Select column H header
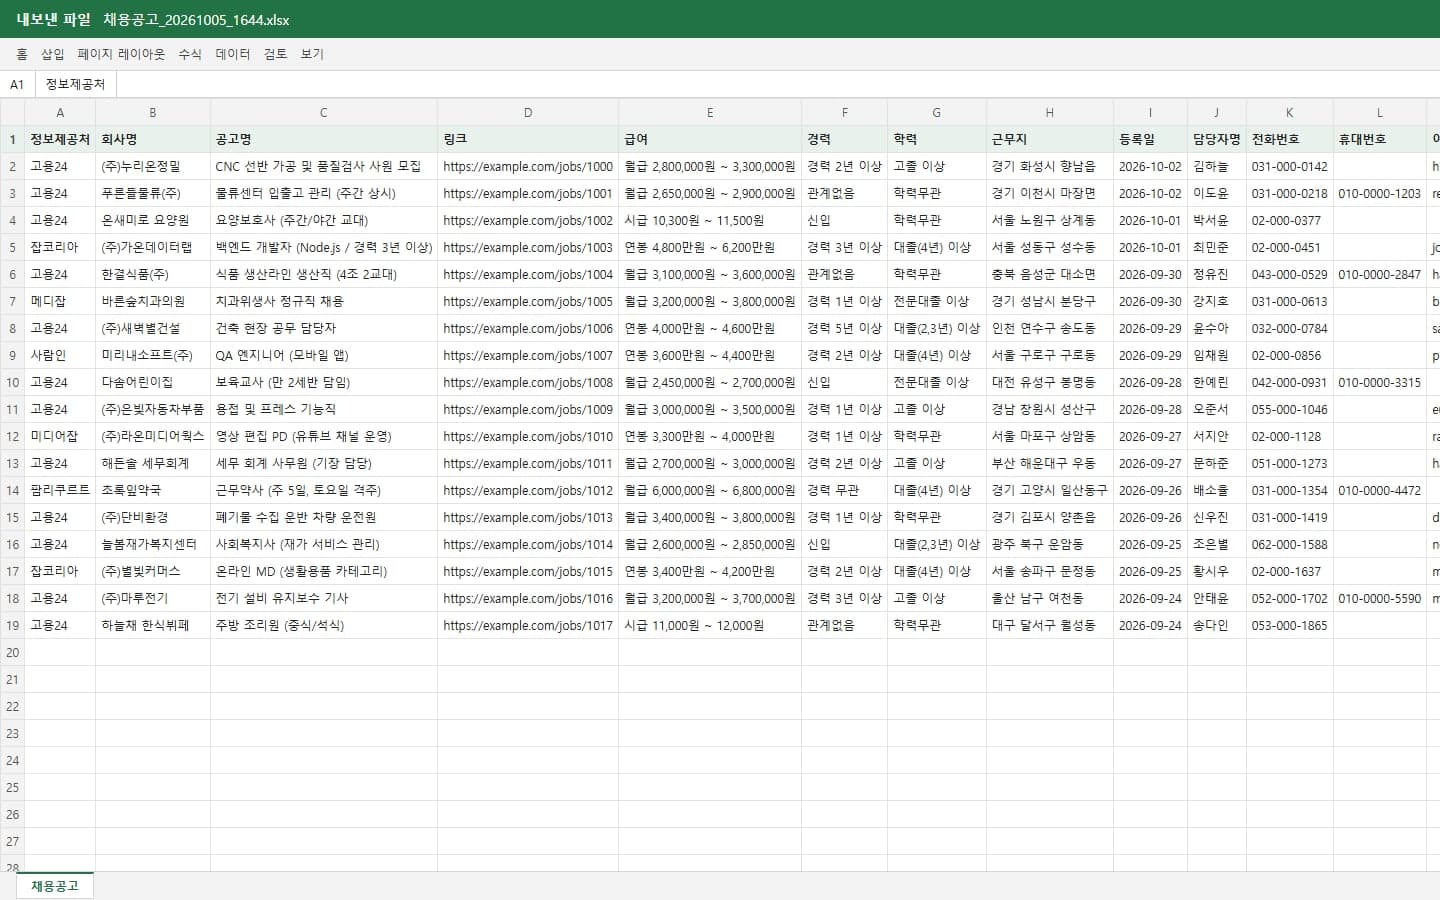This screenshot has height=900, width=1440. click(x=1050, y=113)
